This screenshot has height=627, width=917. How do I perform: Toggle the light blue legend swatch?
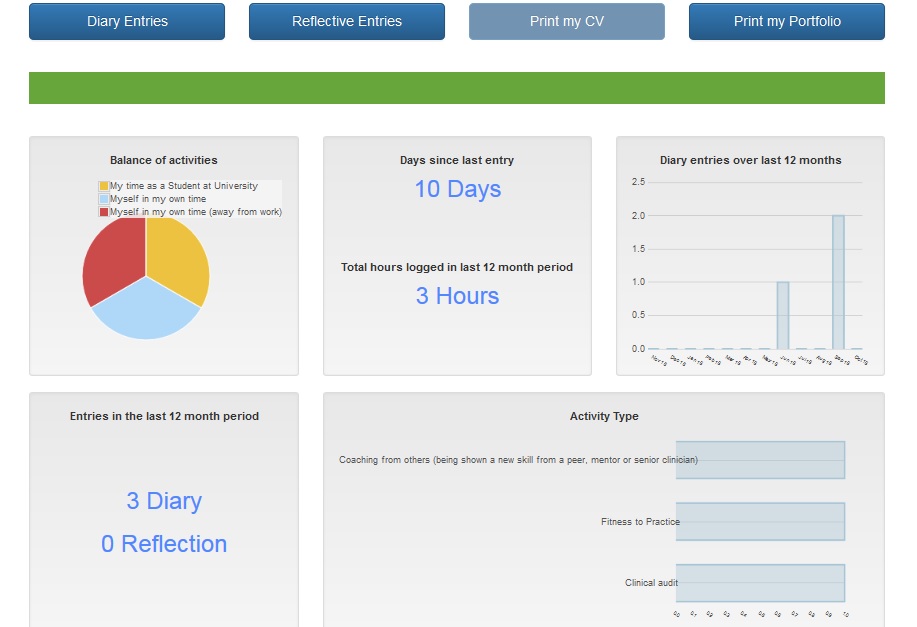[x=104, y=199]
